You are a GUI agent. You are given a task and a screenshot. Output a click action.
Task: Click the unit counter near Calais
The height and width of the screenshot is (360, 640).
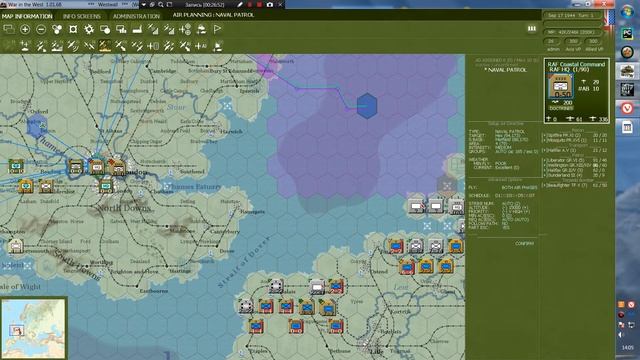click(x=276, y=287)
